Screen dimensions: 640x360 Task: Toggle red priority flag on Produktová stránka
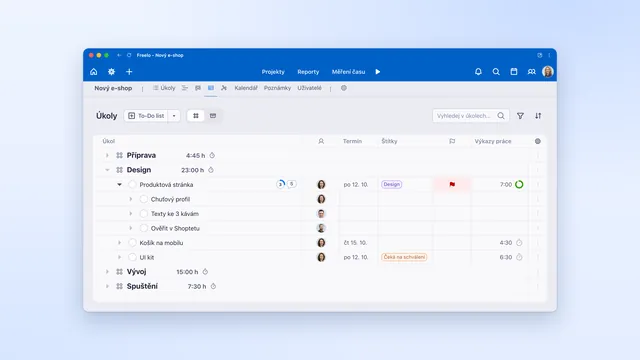click(x=452, y=184)
